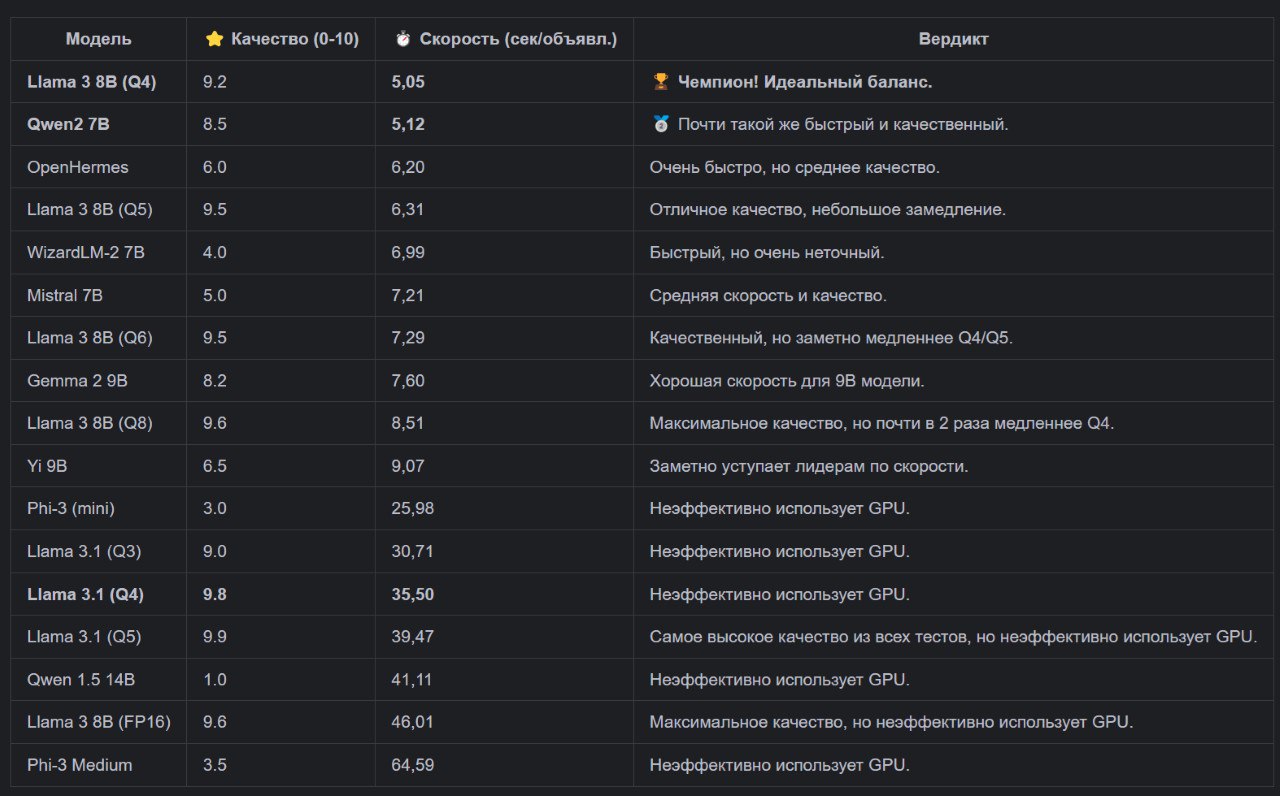Viewport: 1280px width, 796px height.
Task: Click the star icon in the Качество header
Action: pyautogui.click(x=214, y=39)
